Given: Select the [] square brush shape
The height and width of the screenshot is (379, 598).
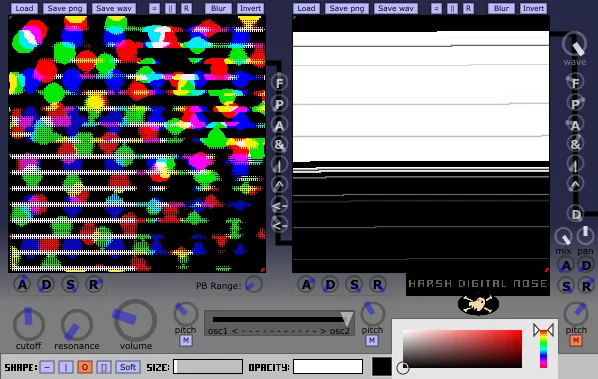Looking at the screenshot, I should point(104,367).
